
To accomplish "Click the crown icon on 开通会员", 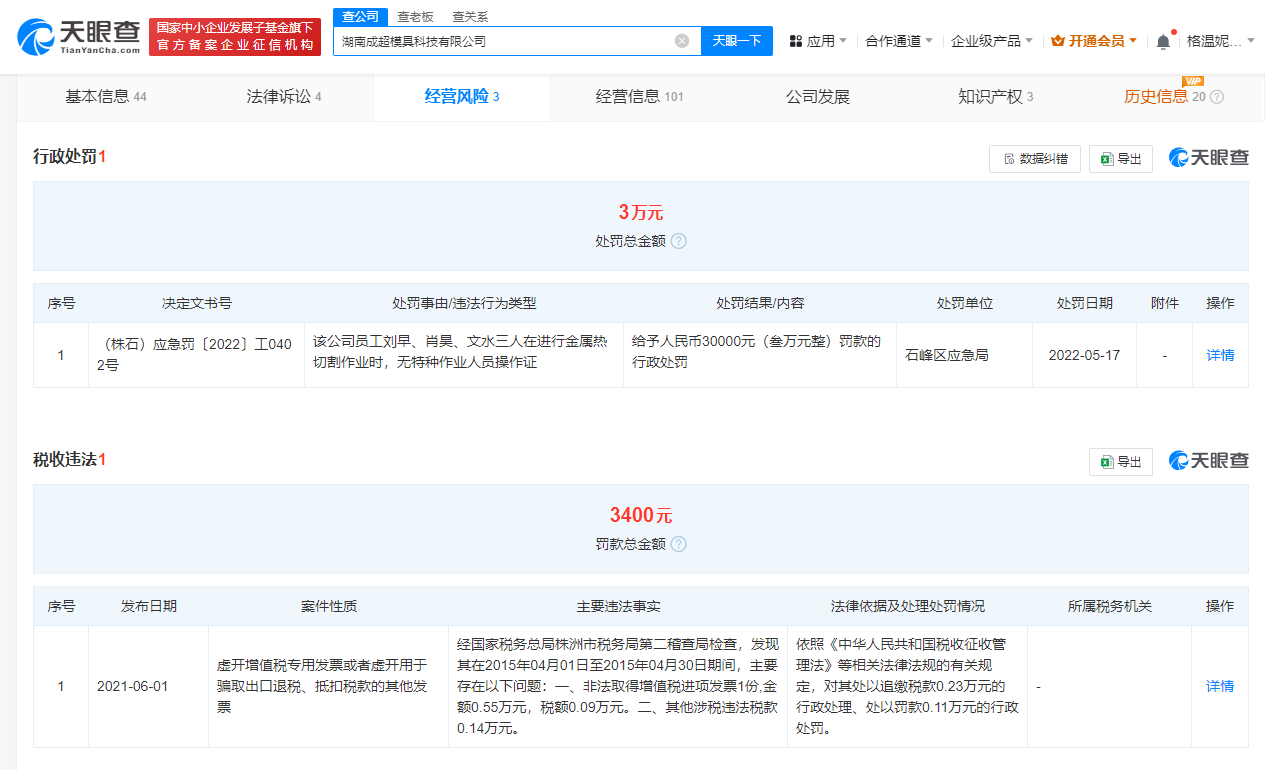I will point(1058,40).
